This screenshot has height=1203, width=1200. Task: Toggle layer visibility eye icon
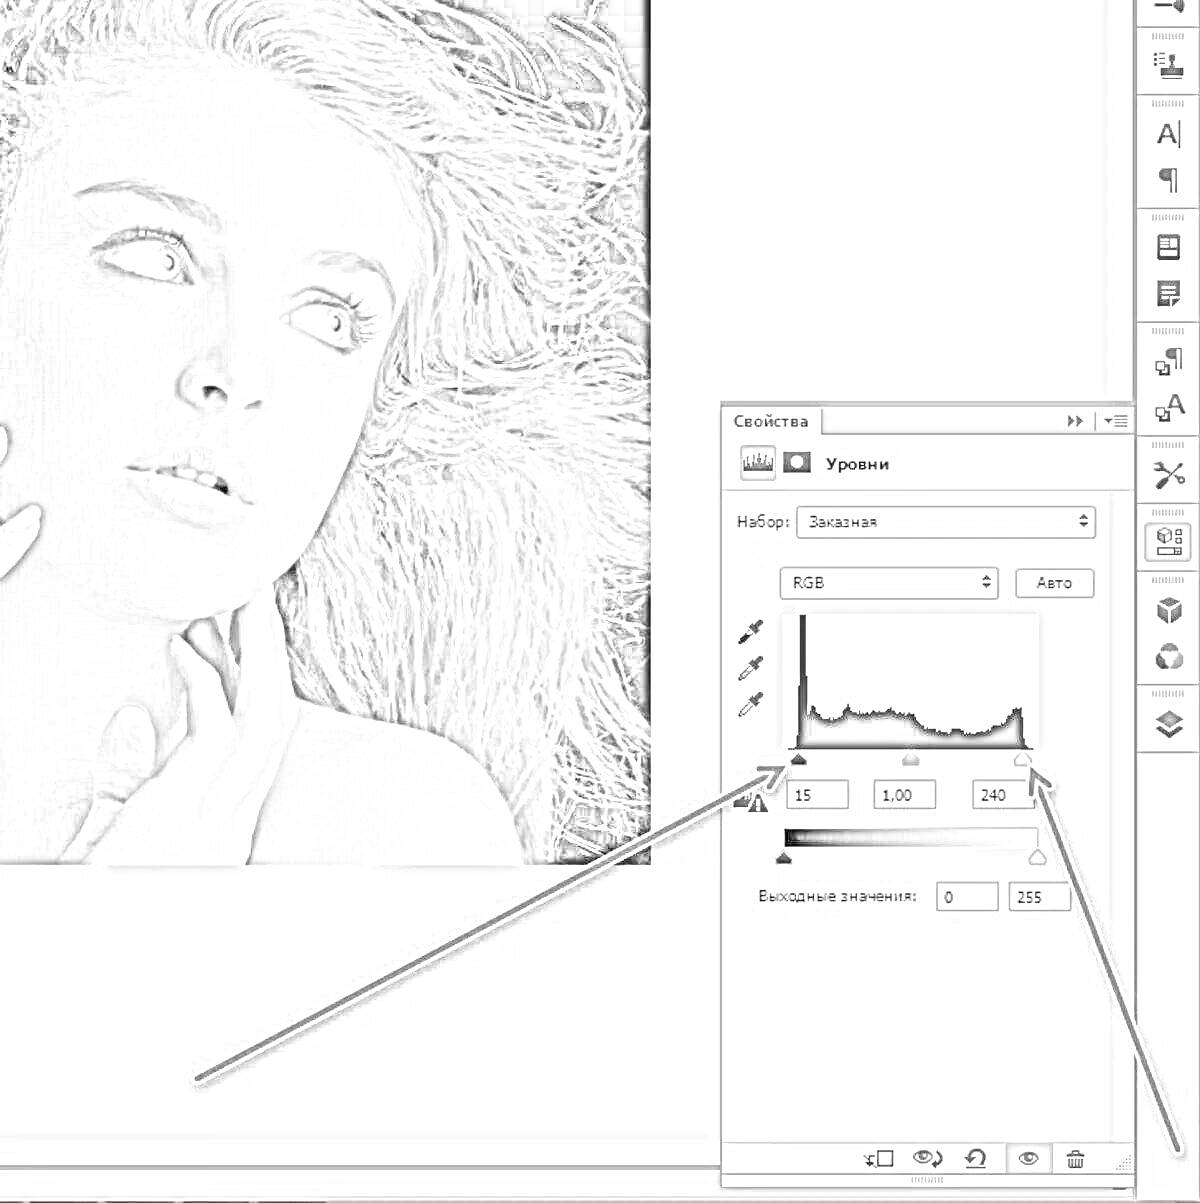(1028, 1159)
